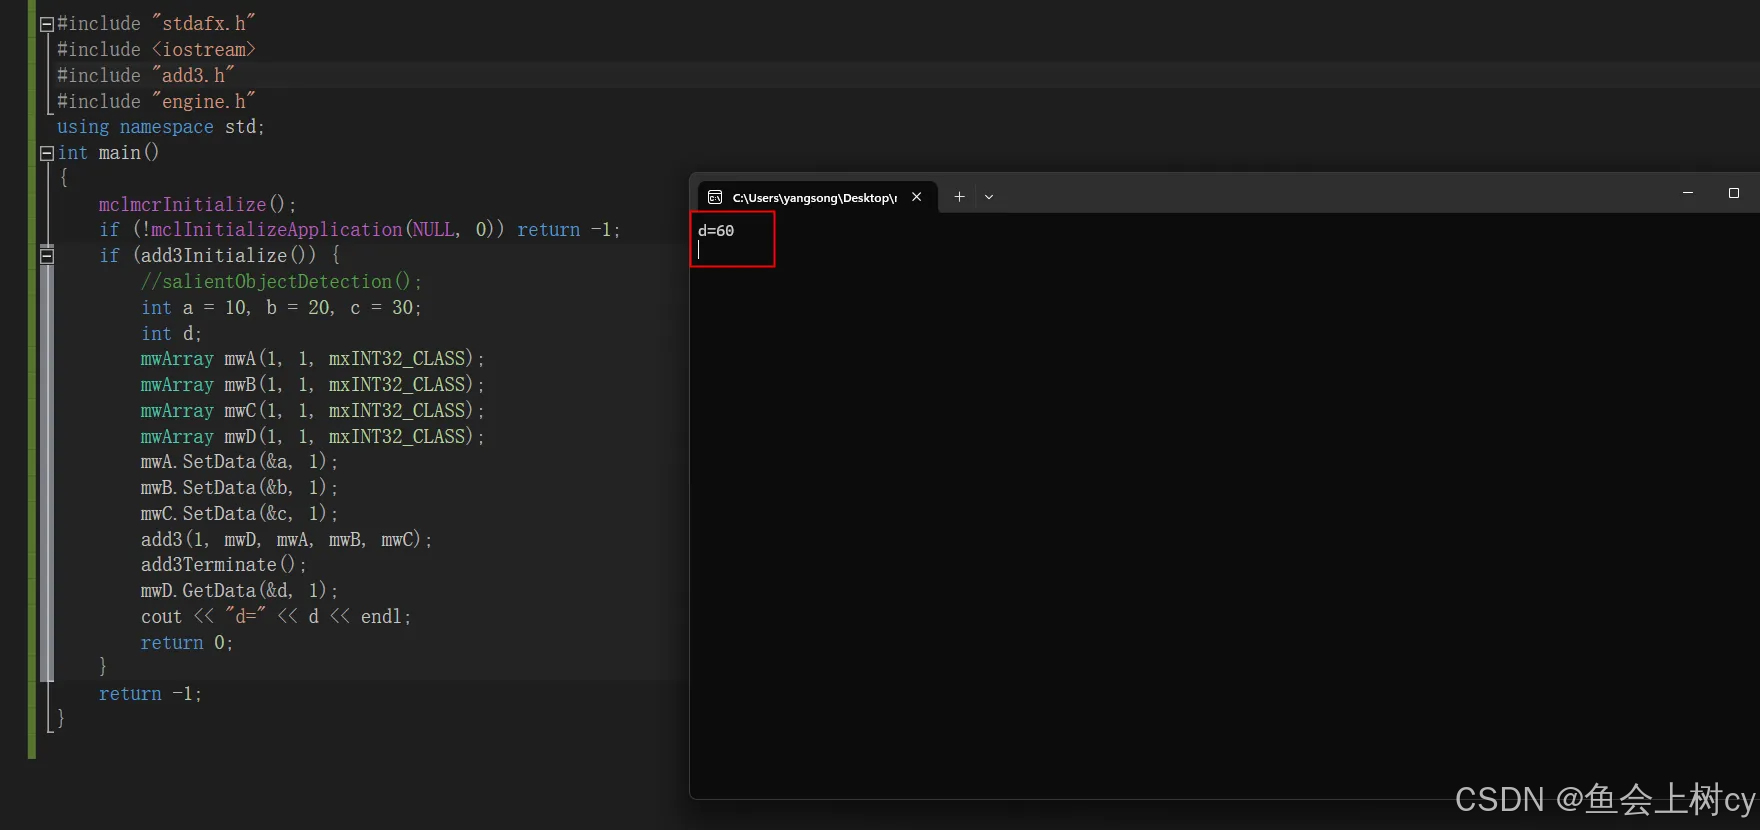
Task: Click the mwArray mwA declaration line
Action: [312, 359]
